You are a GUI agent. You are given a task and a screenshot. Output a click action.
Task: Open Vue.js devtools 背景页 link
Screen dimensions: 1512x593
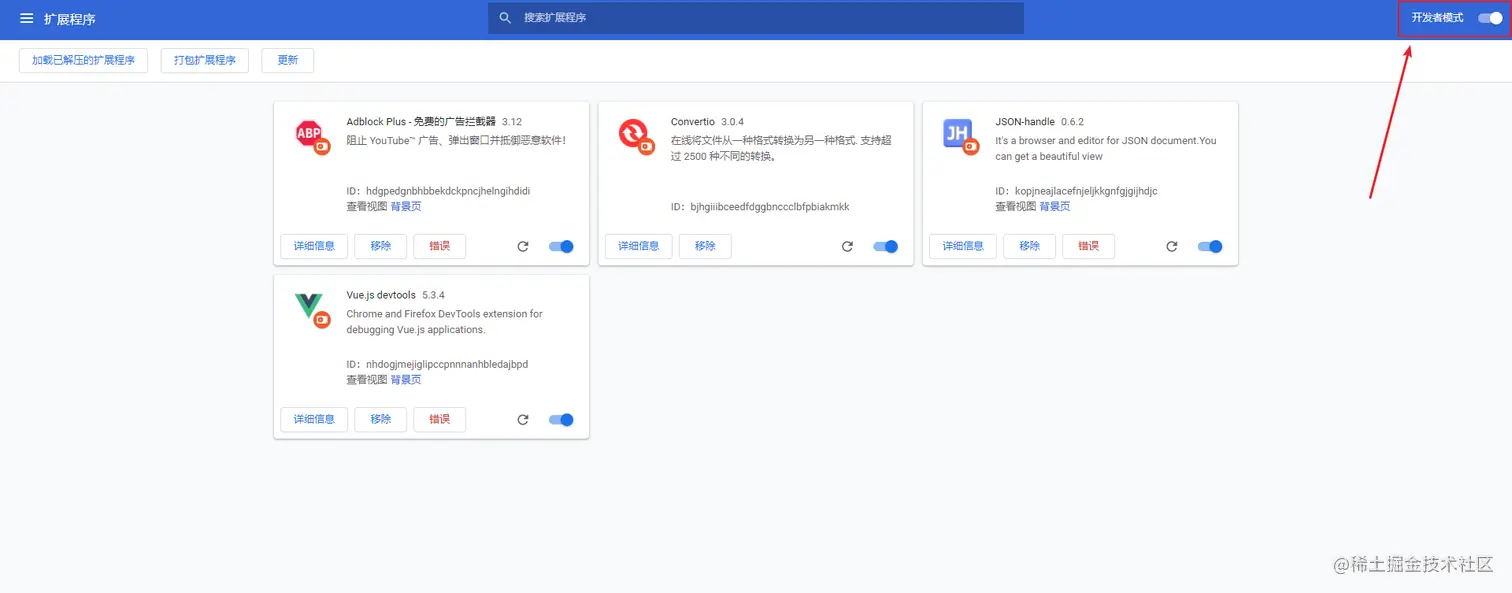pyautogui.click(x=405, y=380)
